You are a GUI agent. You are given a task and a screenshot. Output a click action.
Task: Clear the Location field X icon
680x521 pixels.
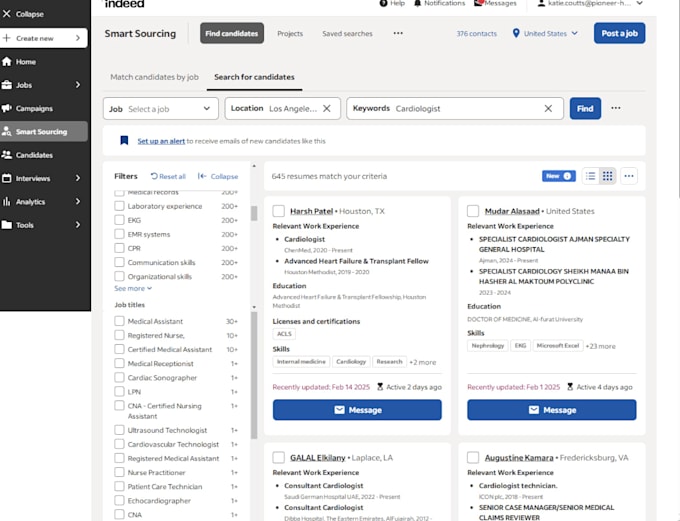coord(327,108)
